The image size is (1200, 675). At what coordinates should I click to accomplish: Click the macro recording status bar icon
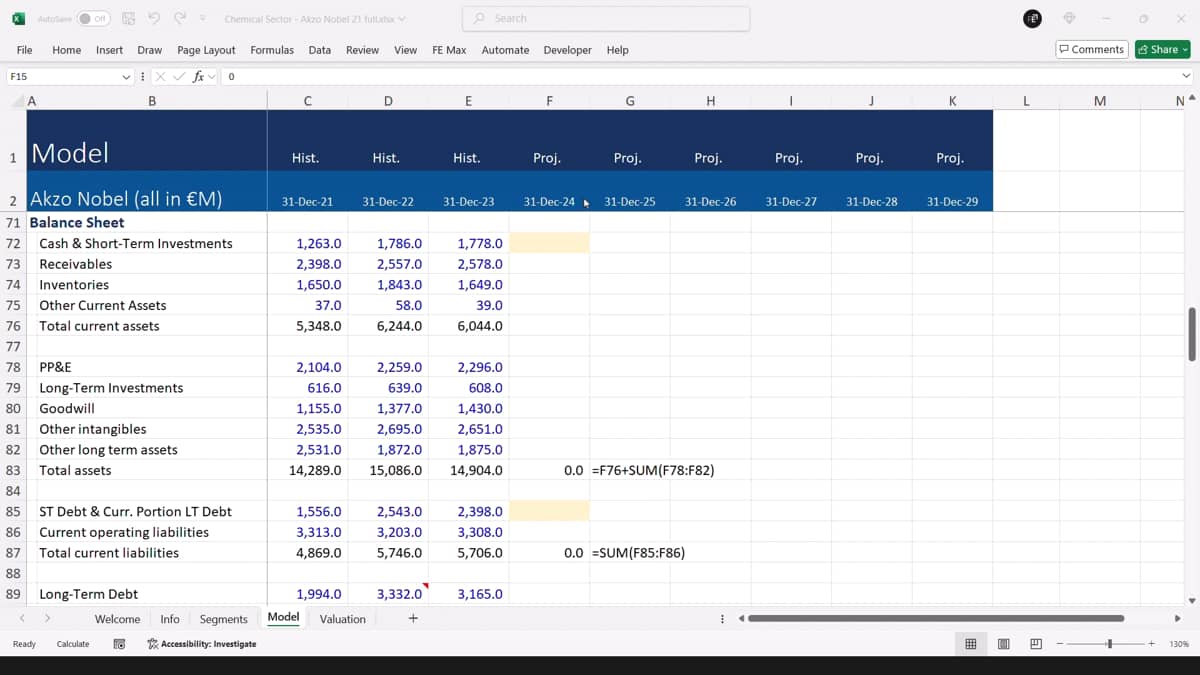point(119,644)
